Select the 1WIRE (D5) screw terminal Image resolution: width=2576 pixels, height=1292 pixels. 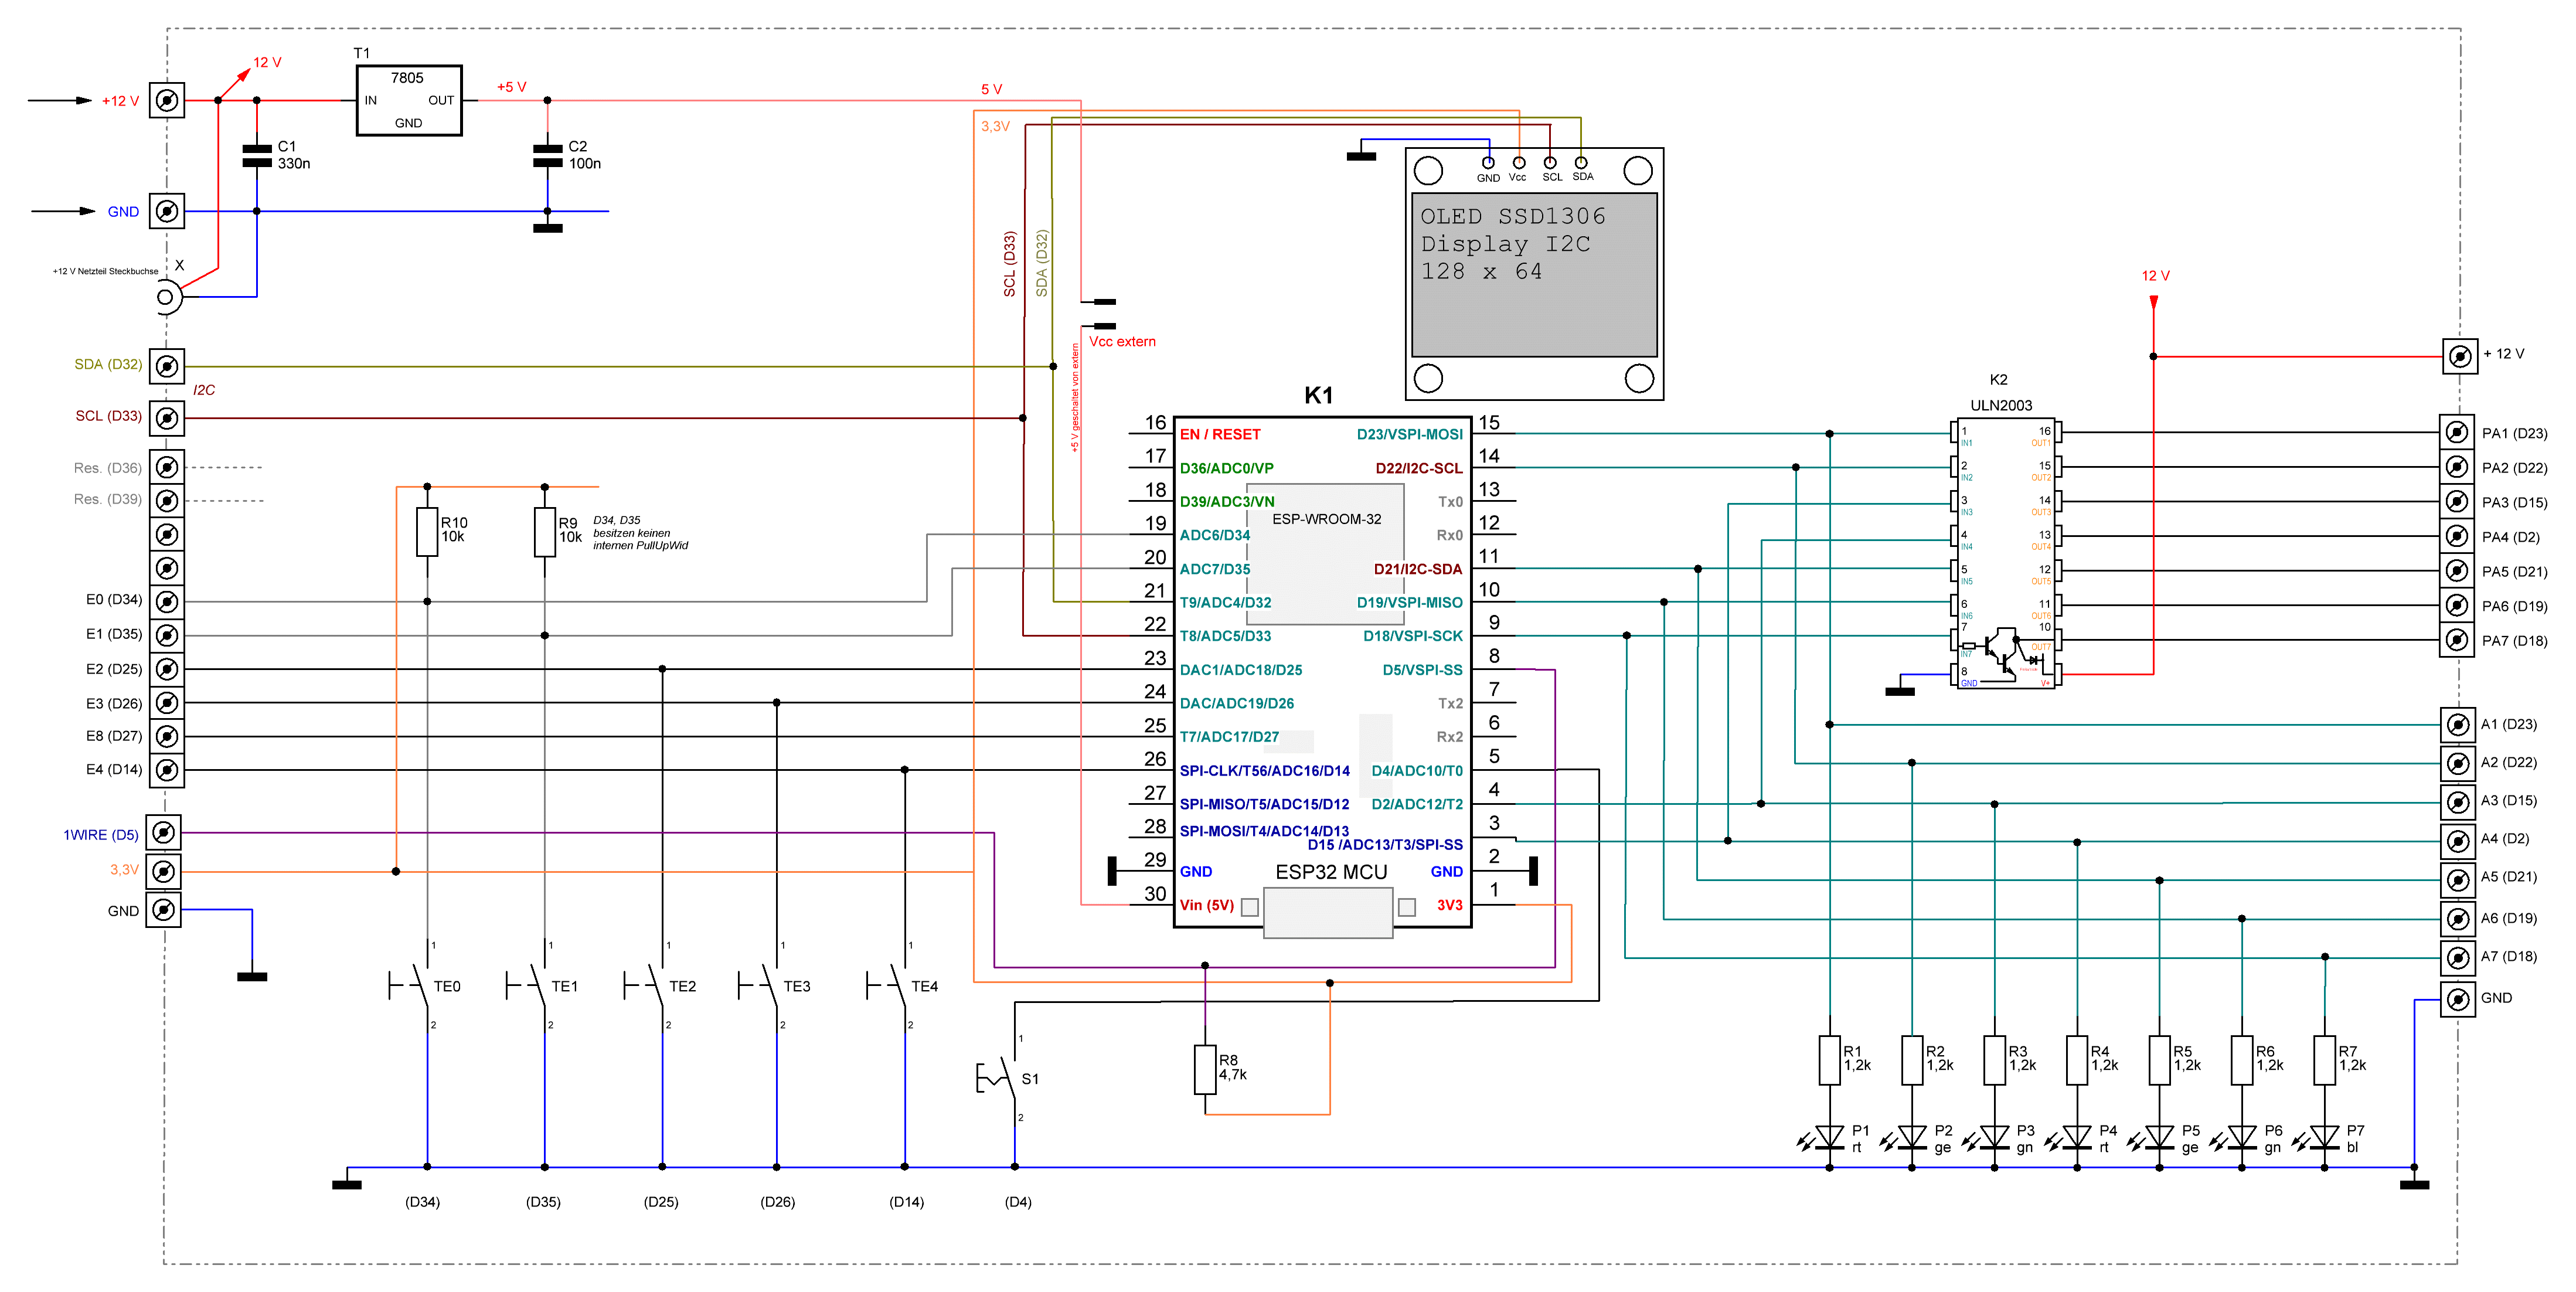click(x=164, y=832)
